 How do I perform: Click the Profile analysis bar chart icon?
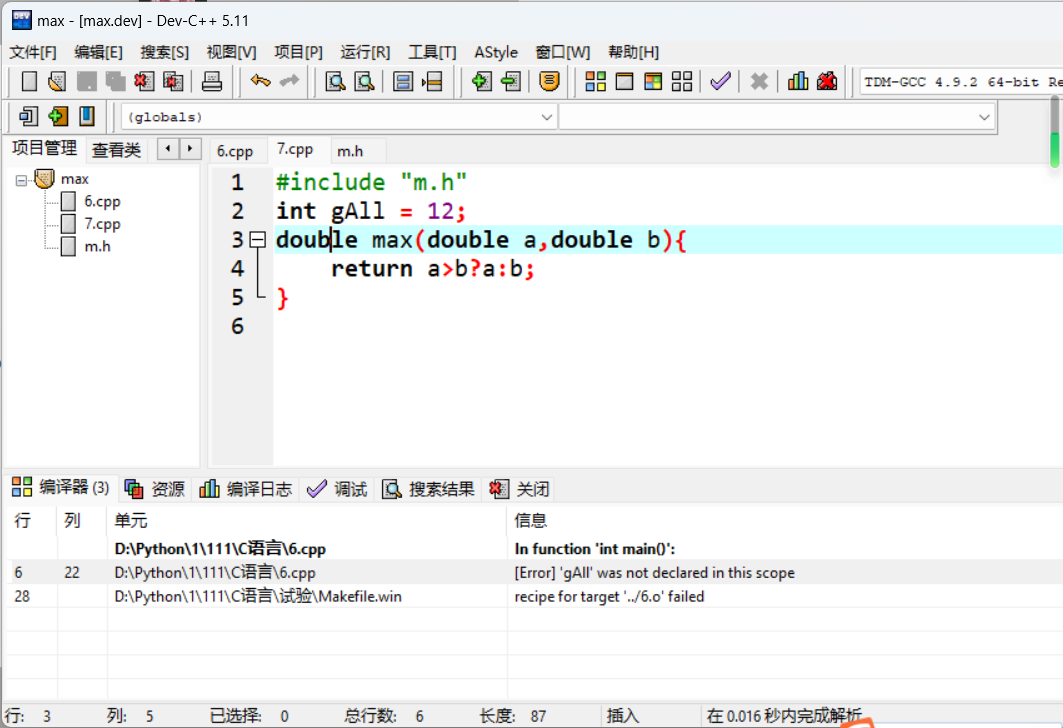point(798,82)
